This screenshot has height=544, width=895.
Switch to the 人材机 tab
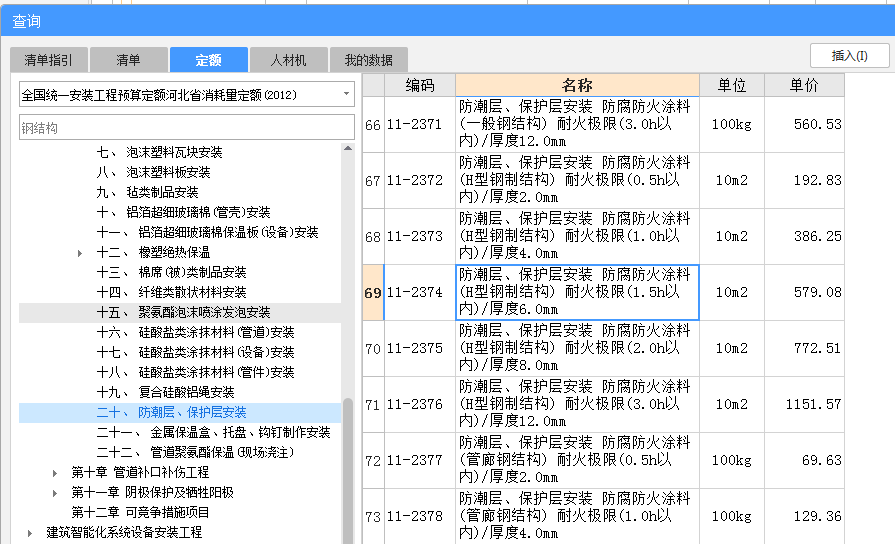[x=288, y=60]
